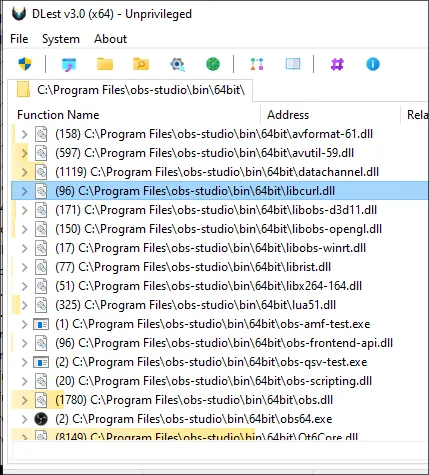
Task: Expand the libobs-winrt.dll tree node
Action: (24, 248)
